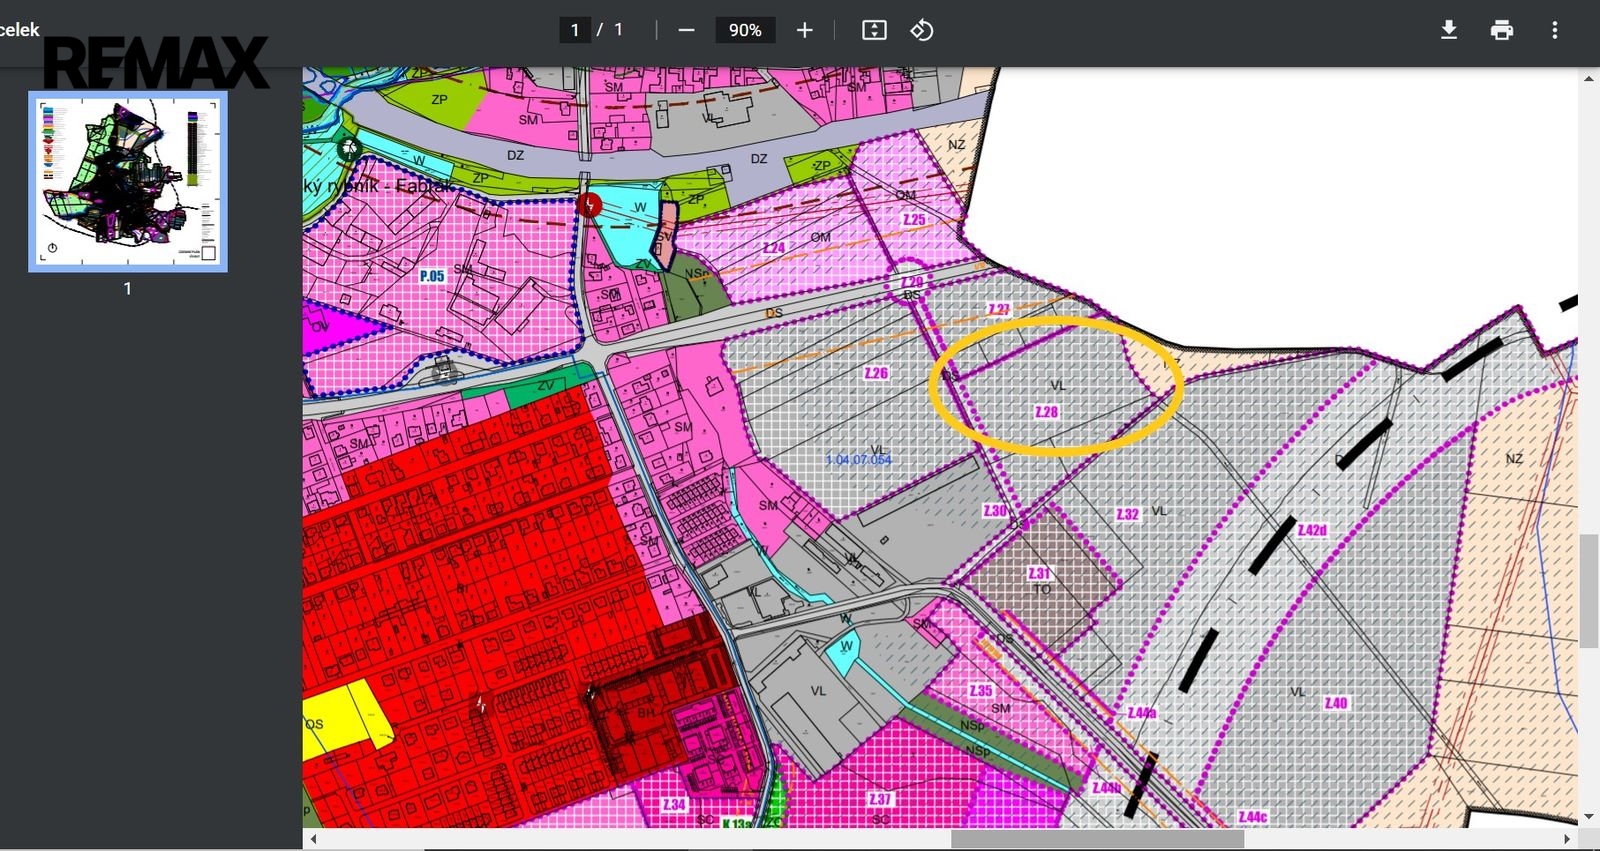Click the vertical scrollbar thumb
1600x851 pixels.
tap(1588, 590)
